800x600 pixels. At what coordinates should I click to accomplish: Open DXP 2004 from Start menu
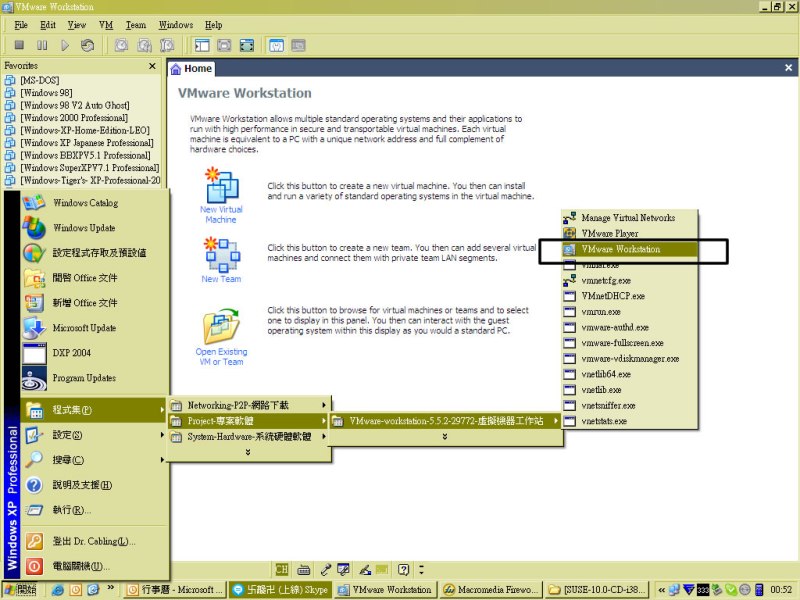point(94,353)
